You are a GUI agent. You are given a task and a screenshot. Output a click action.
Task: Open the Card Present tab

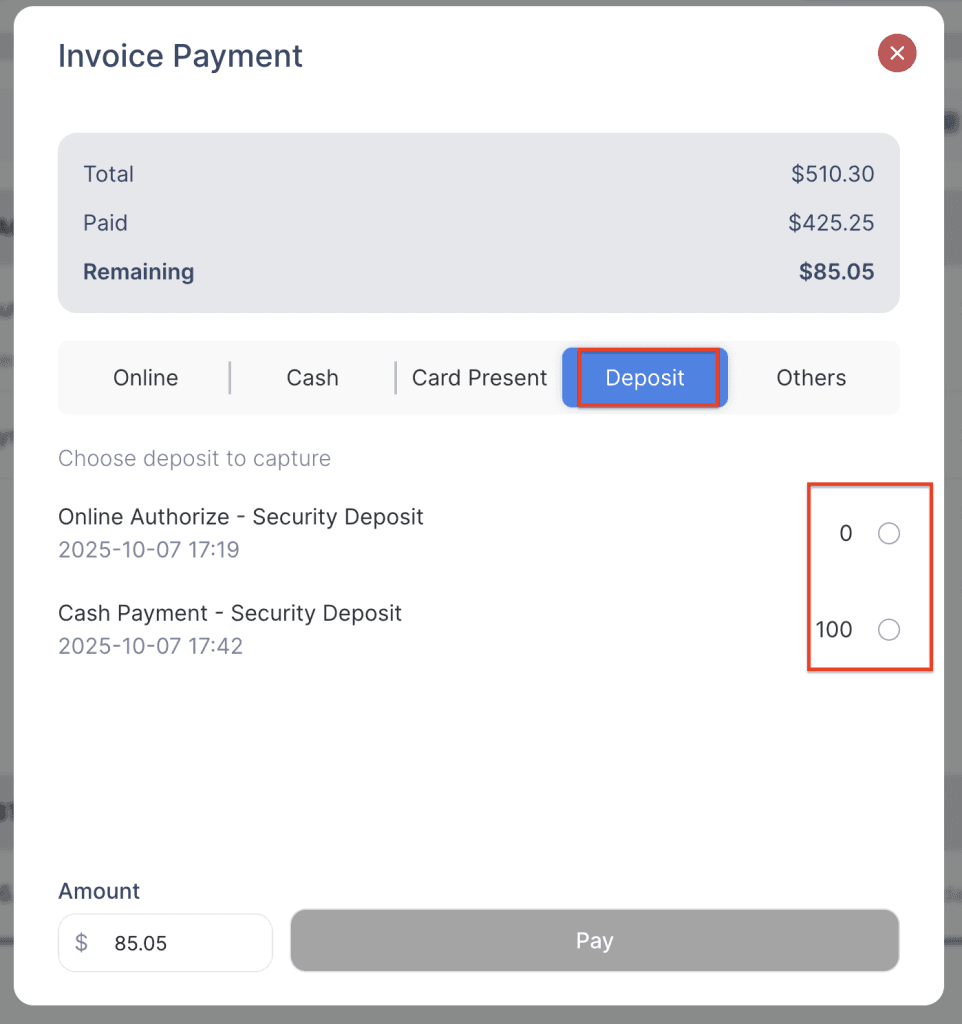(x=479, y=378)
